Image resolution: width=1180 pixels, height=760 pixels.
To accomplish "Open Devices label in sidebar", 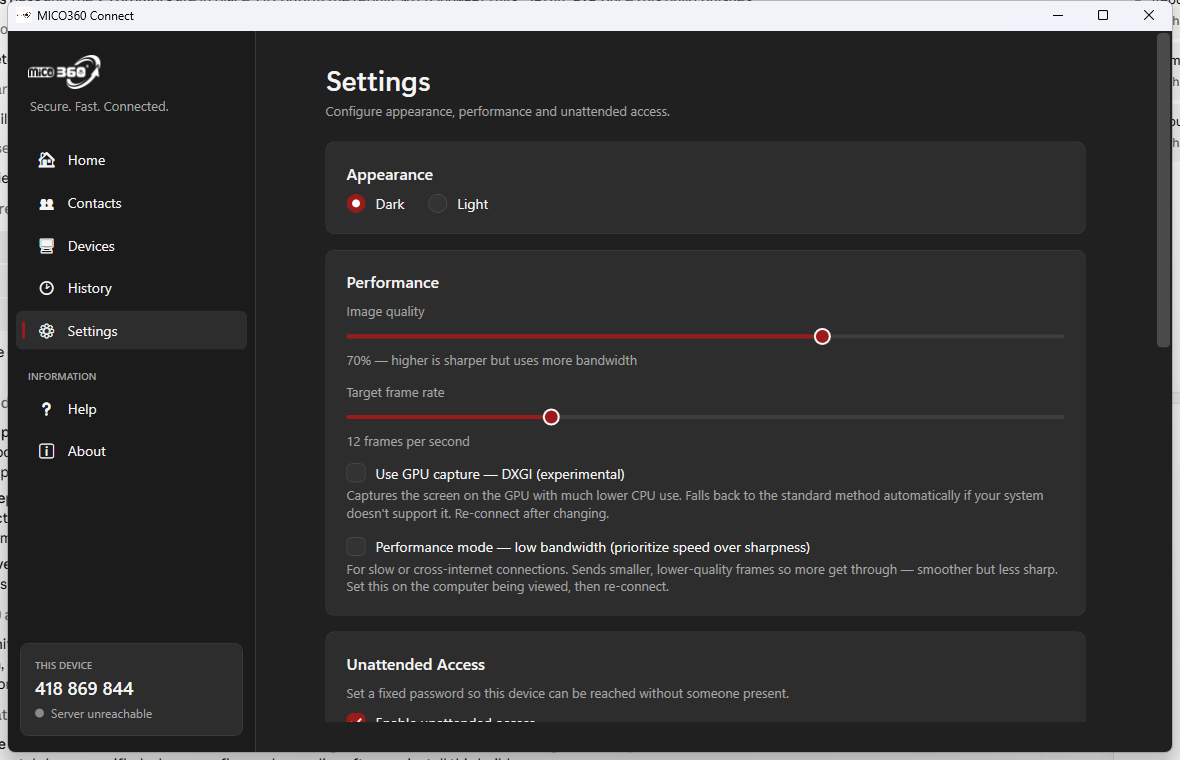I will coord(91,246).
